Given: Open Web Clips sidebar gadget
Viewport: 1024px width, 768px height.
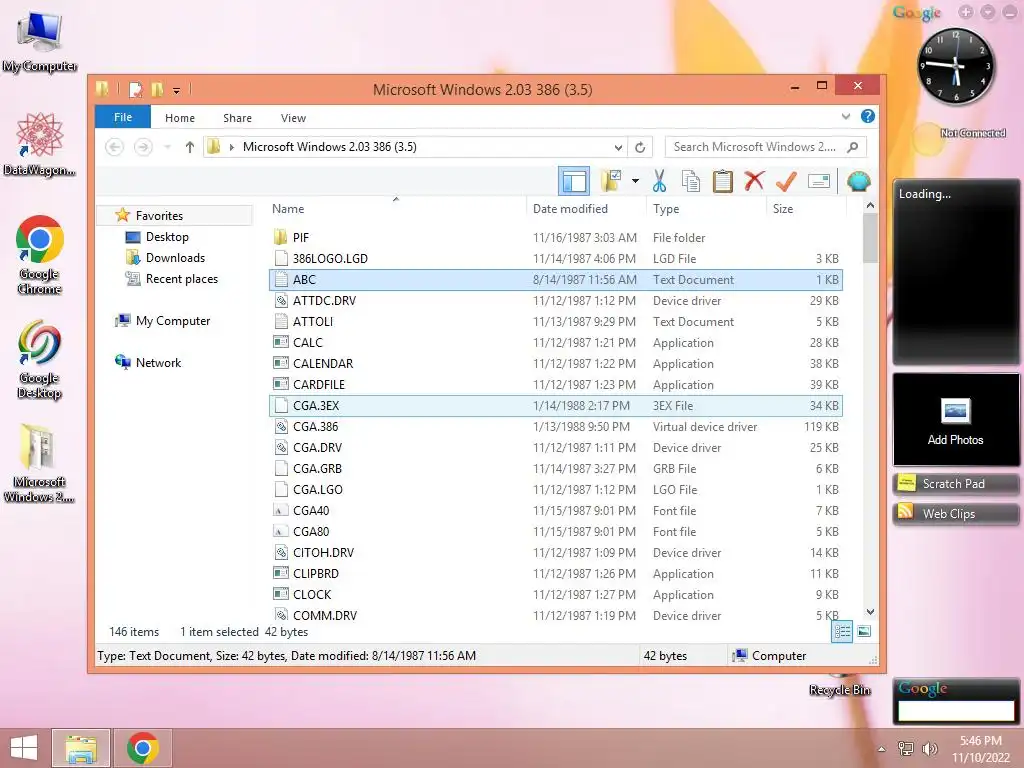Looking at the screenshot, I should (x=955, y=513).
